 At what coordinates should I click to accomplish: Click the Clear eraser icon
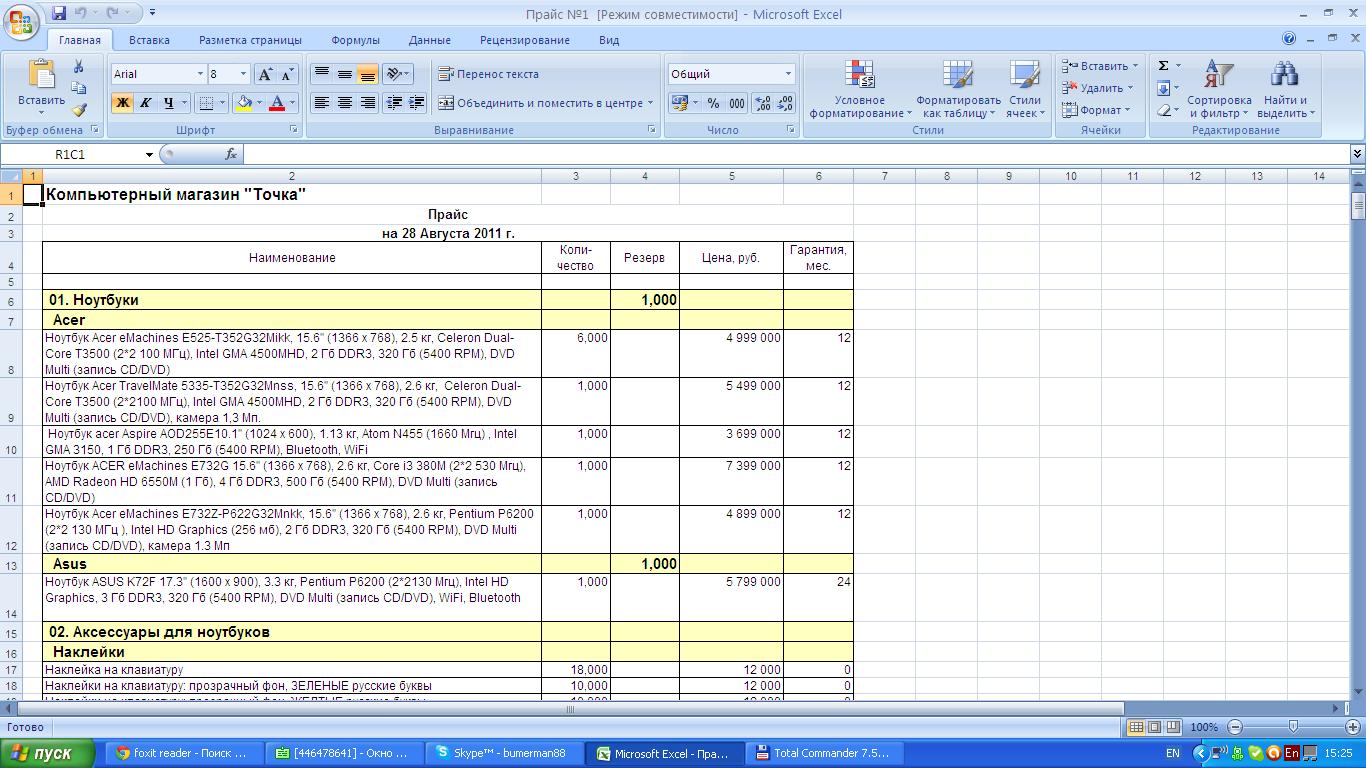coord(1164,110)
